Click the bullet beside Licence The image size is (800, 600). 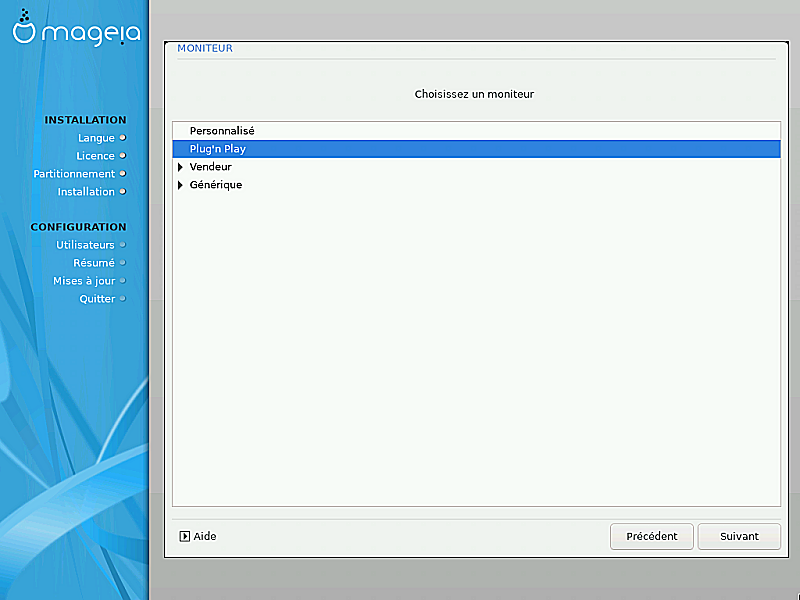[x=122, y=156]
